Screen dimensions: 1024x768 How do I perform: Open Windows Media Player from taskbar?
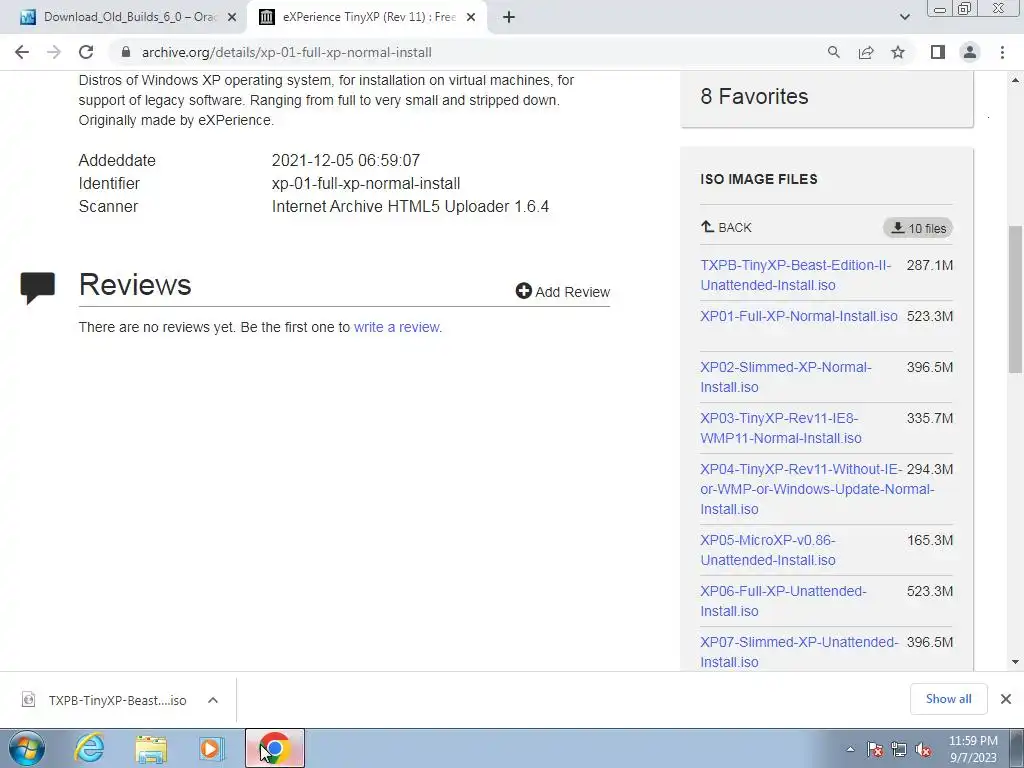click(x=211, y=748)
